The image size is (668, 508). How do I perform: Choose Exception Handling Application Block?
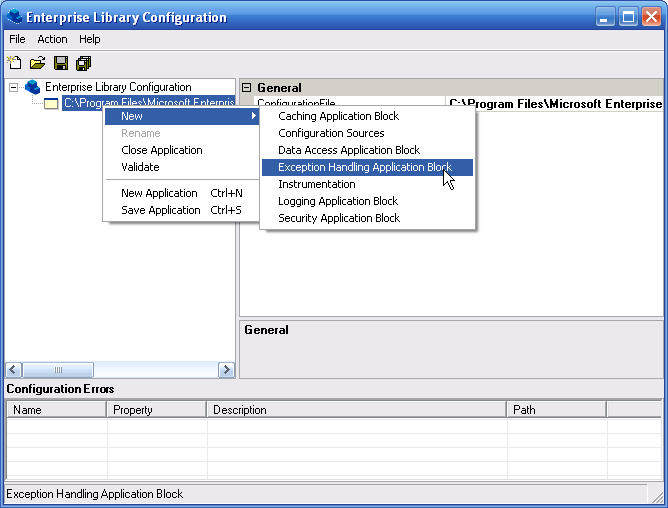[365, 167]
